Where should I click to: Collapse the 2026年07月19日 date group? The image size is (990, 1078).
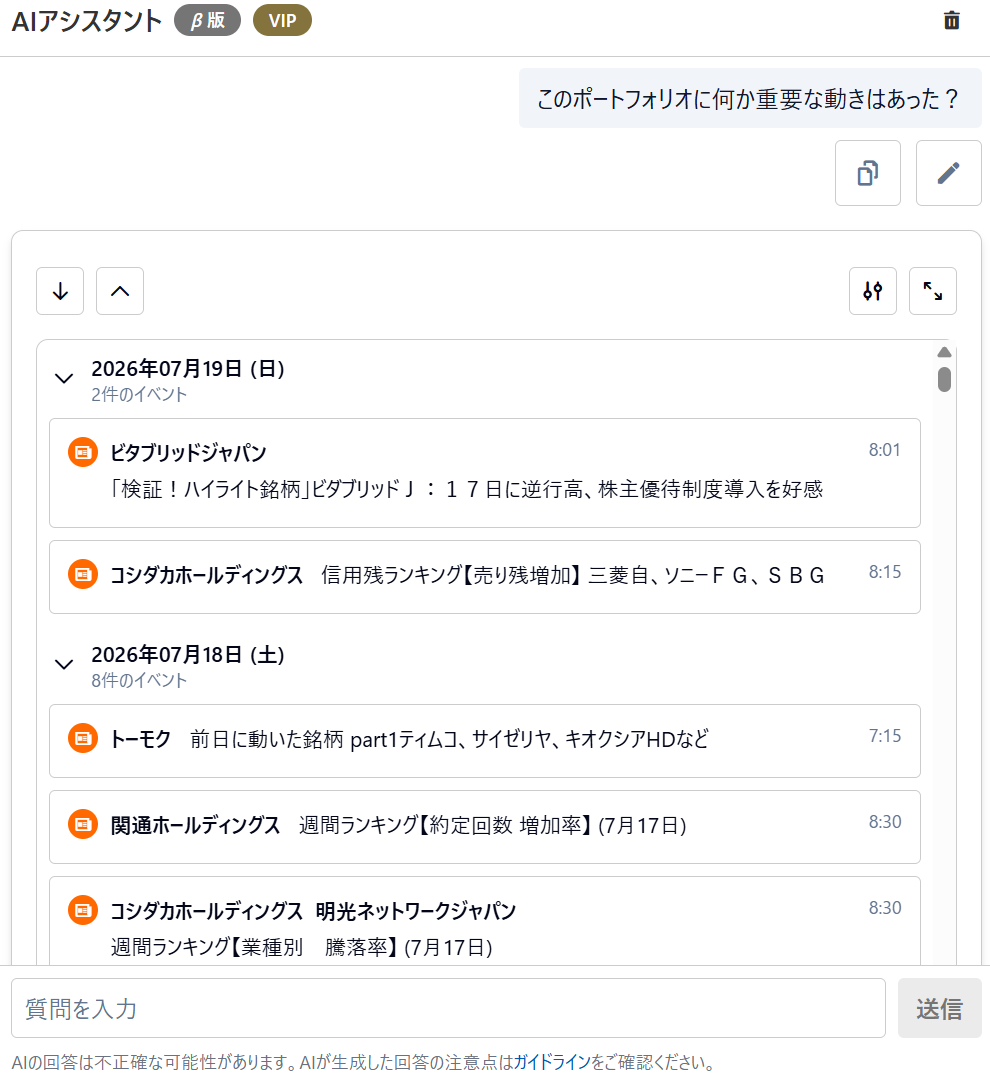(x=64, y=378)
